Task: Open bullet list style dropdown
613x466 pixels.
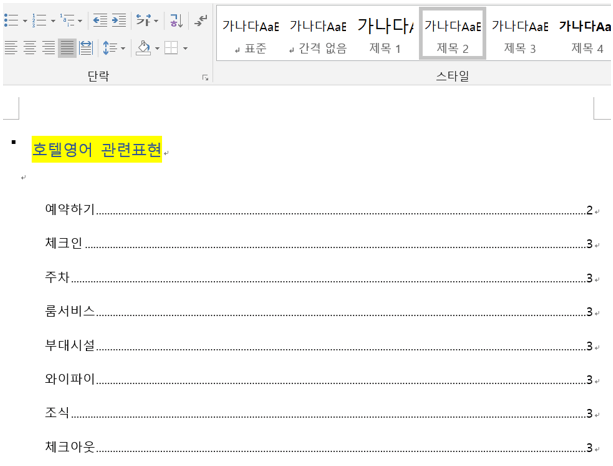Action: [25, 21]
